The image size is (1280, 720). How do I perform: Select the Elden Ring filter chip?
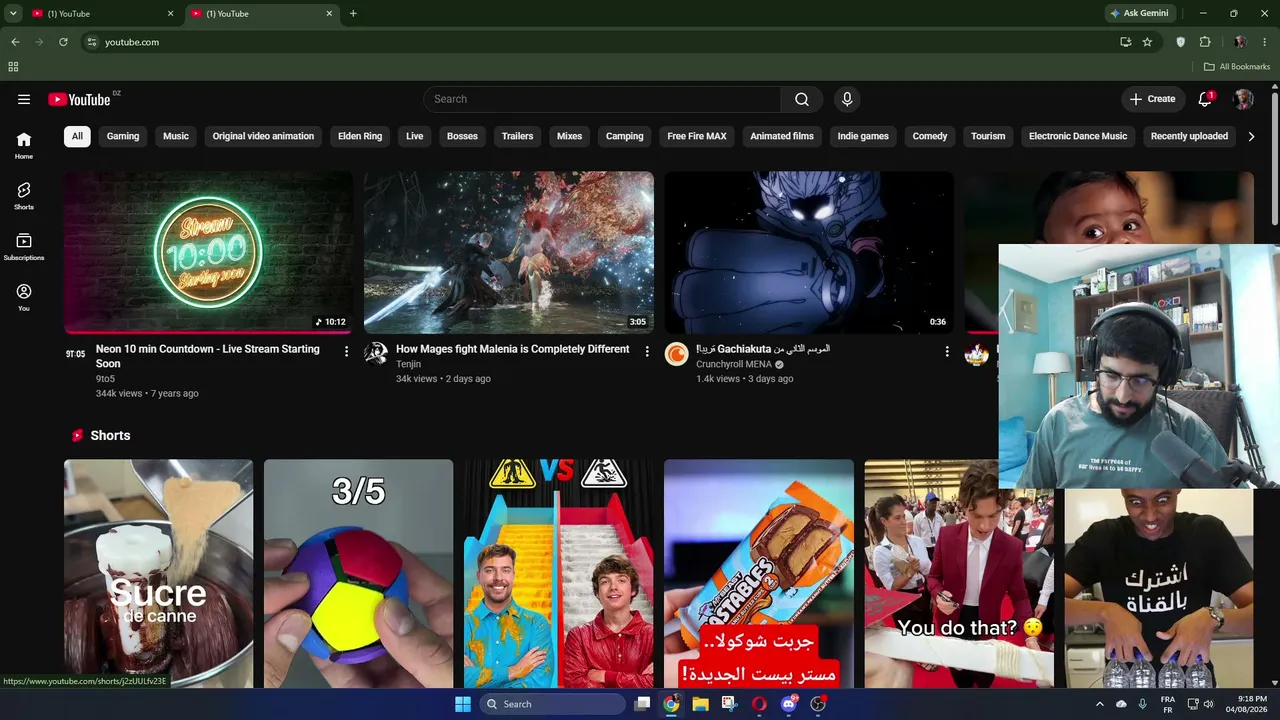pos(360,136)
